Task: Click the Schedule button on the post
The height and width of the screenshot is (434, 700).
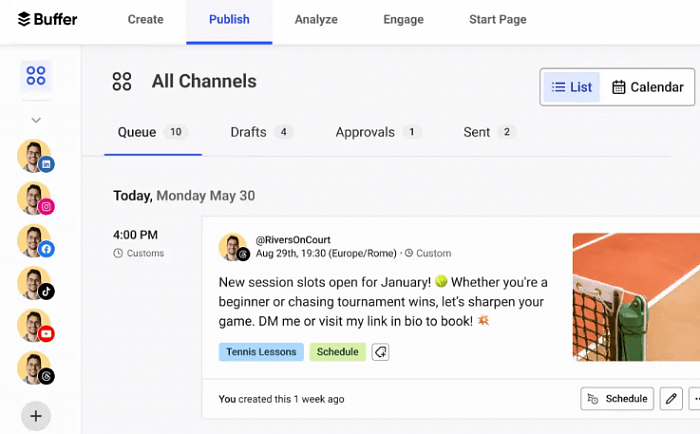Action: pos(617,399)
